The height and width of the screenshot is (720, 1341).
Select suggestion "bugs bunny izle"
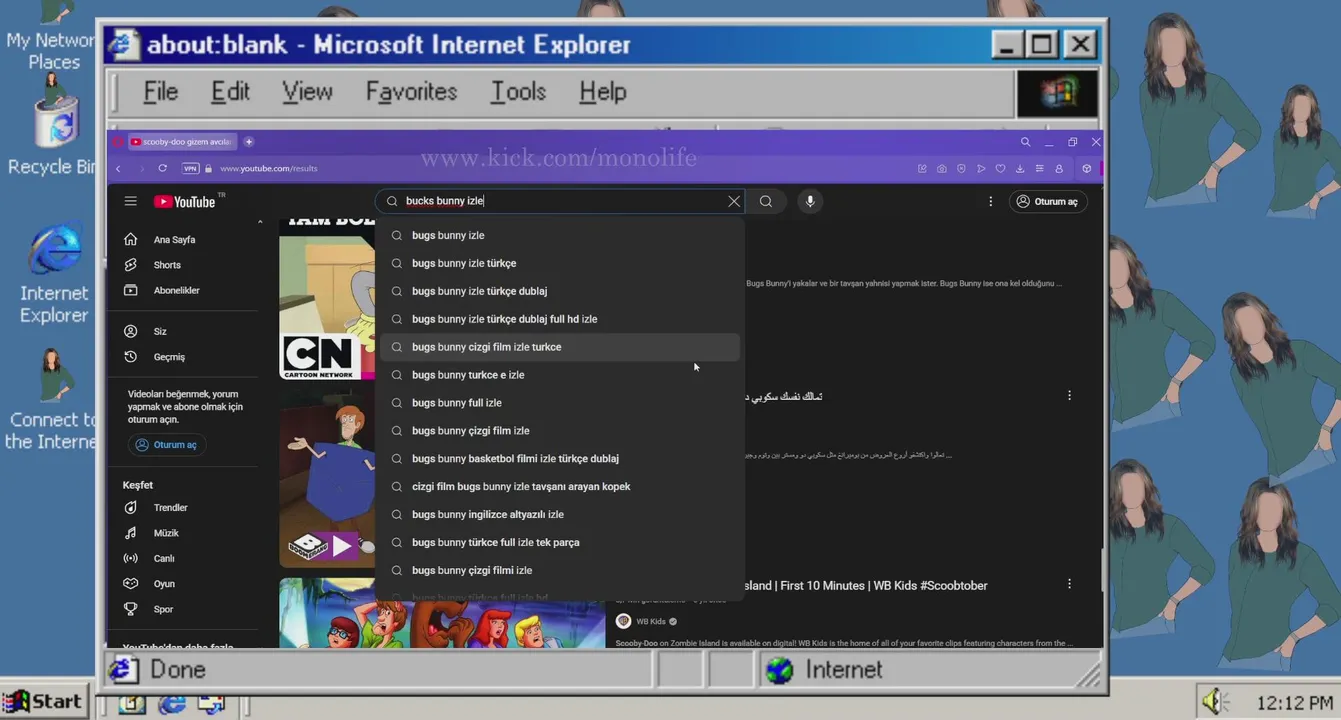point(560,235)
